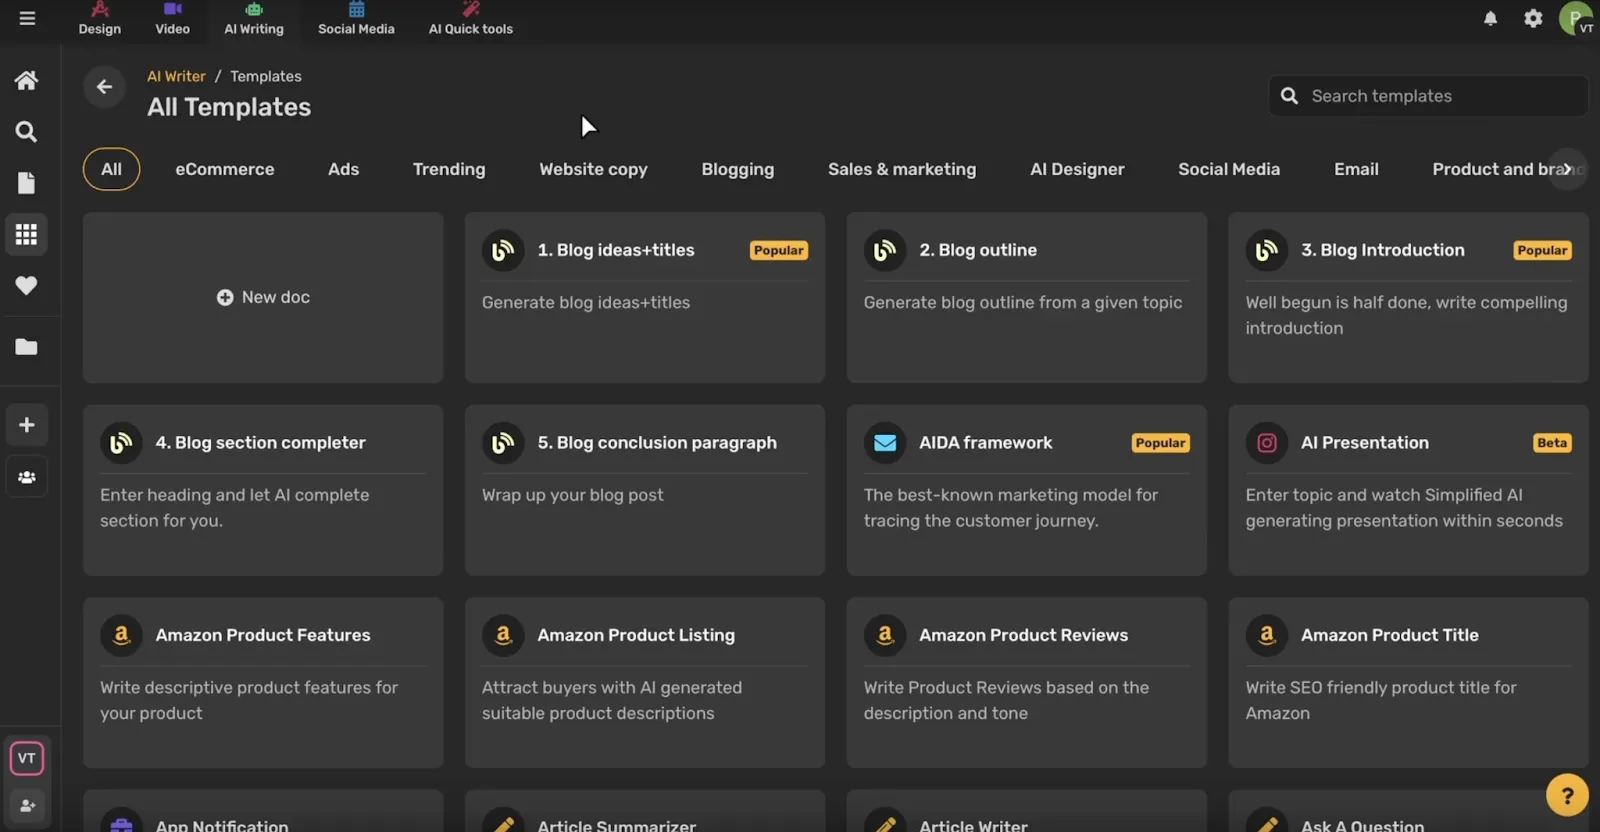1600x832 pixels.
Task: Focus the Search templates field
Action: point(1428,96)
